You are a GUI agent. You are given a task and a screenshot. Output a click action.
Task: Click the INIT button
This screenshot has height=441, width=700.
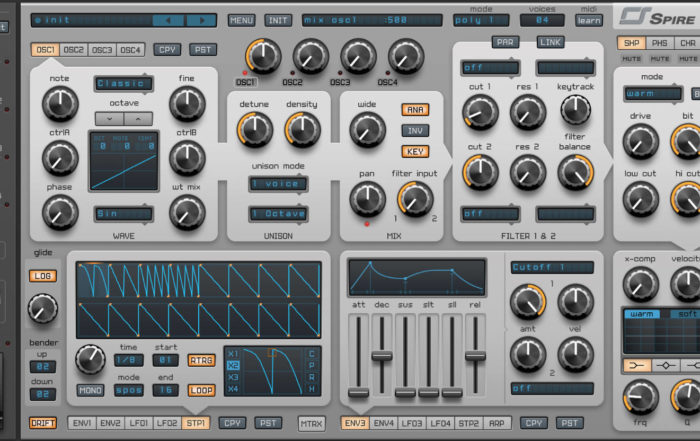pos(278,20)
